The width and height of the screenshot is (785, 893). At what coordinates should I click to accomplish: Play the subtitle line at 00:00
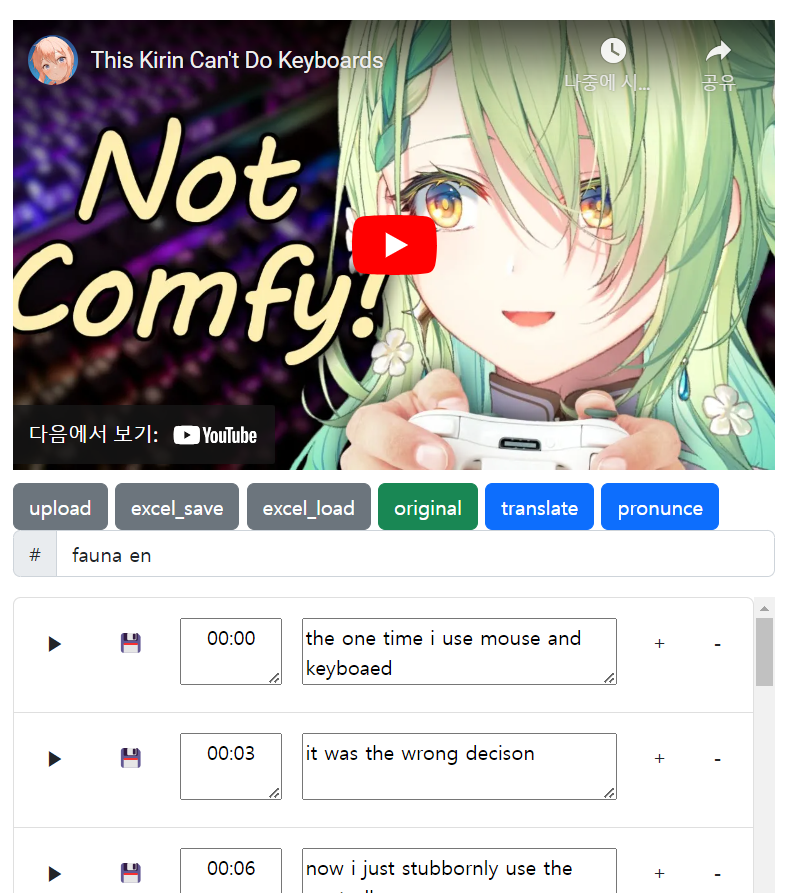(x=54, y=644)
